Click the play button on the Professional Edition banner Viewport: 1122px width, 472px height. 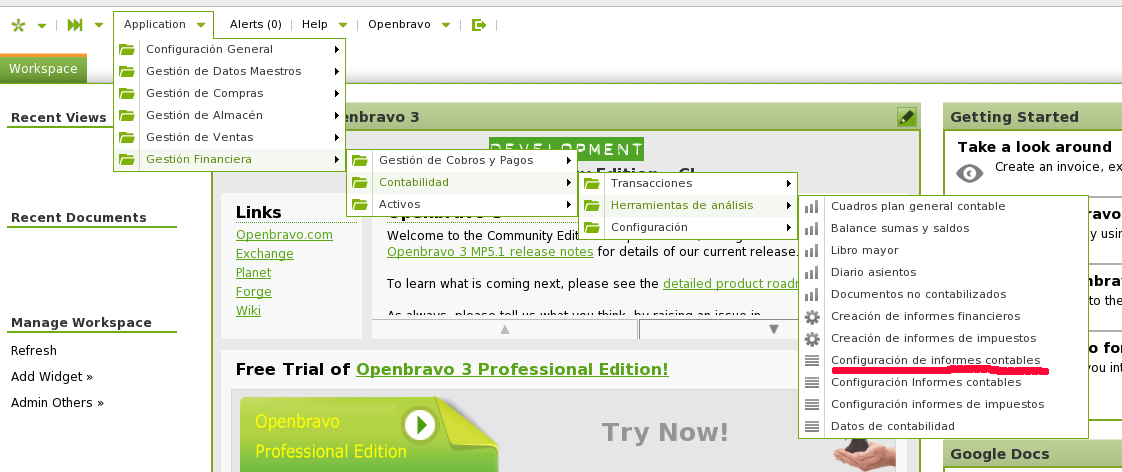tap(421, 426)
